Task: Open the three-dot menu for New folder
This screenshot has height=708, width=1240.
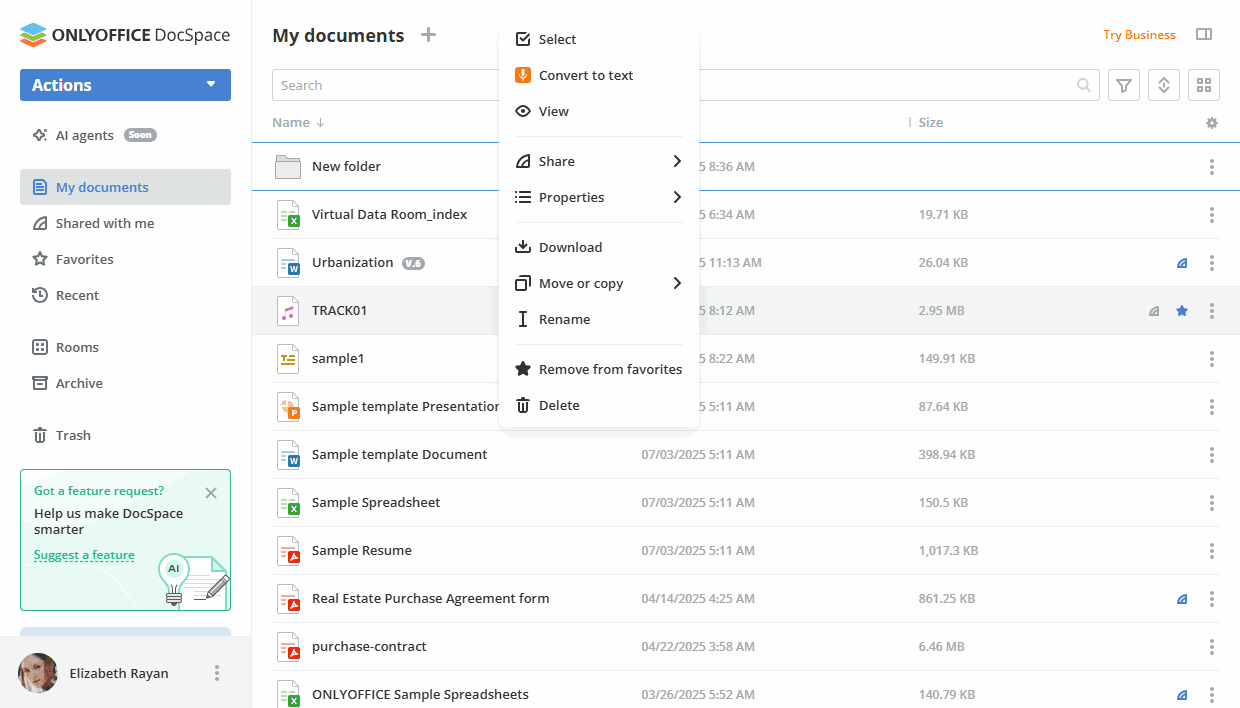Action: pos(1212,167)
